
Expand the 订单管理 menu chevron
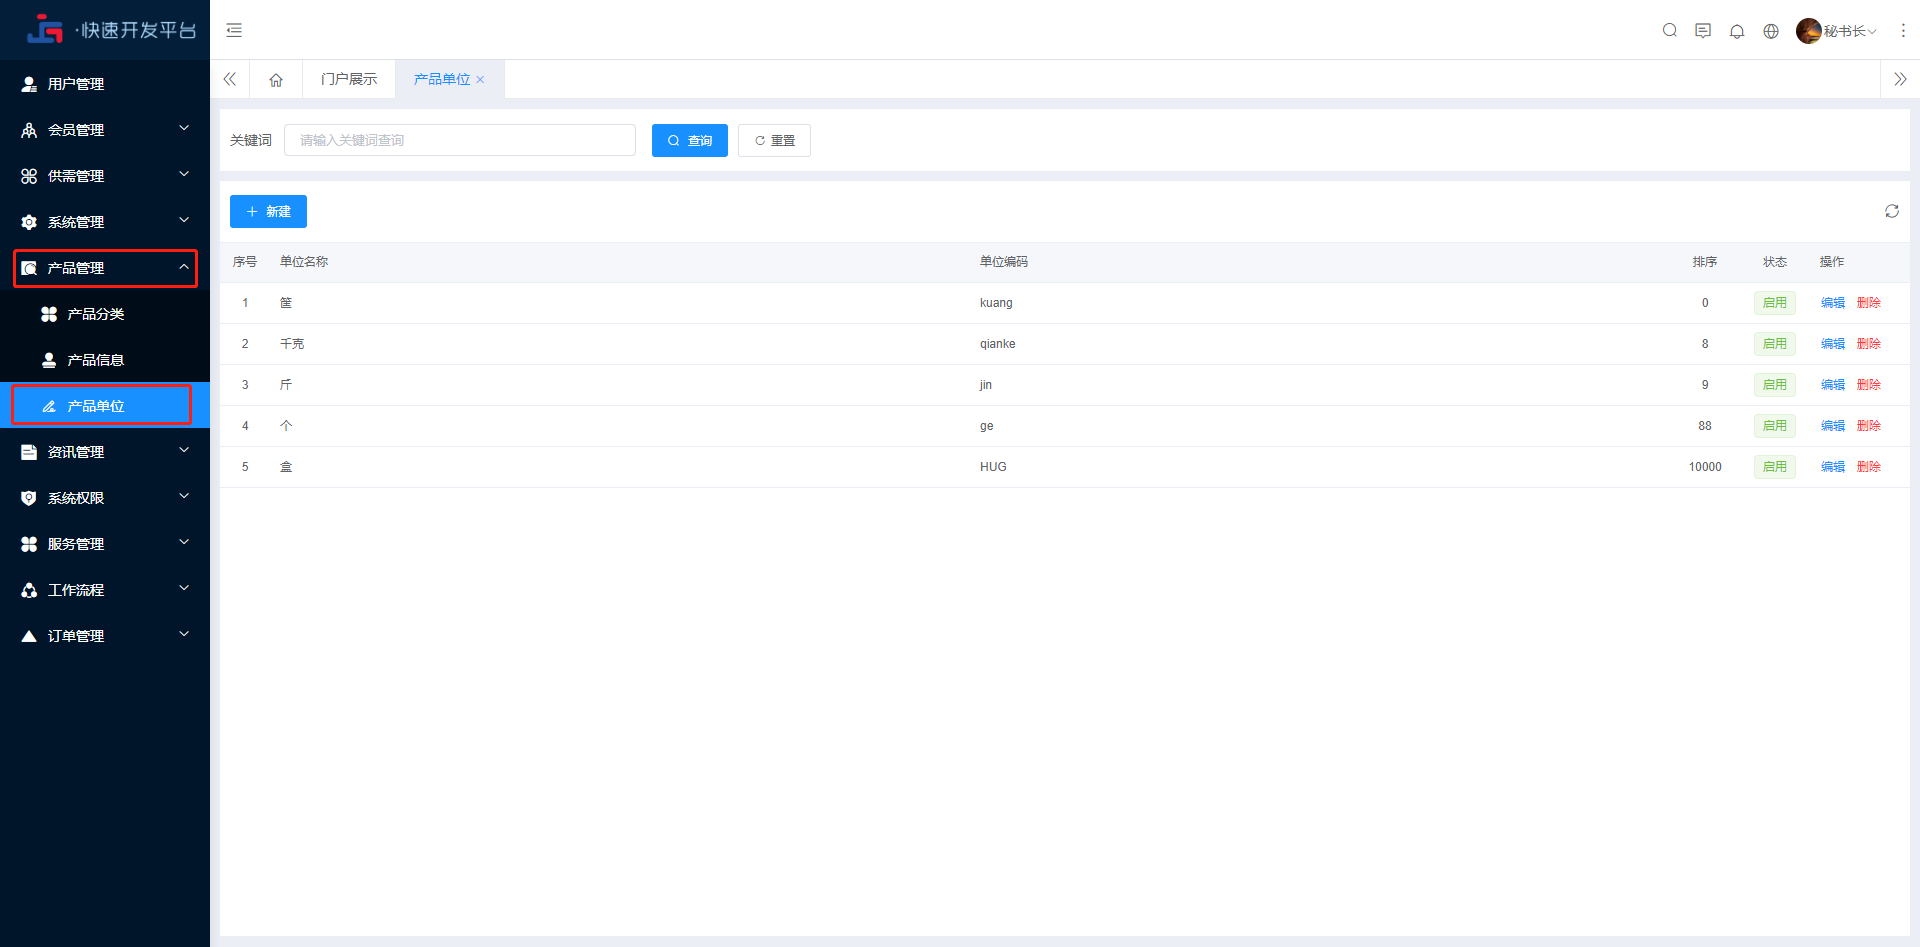[x=184, y=634]
